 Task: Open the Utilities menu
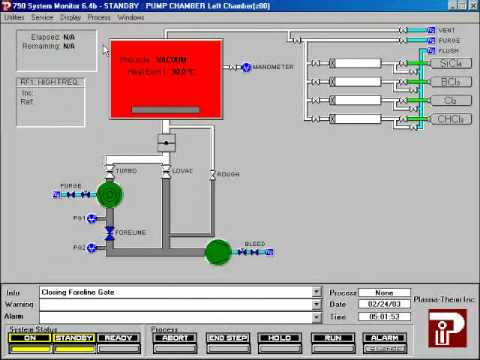14,17
